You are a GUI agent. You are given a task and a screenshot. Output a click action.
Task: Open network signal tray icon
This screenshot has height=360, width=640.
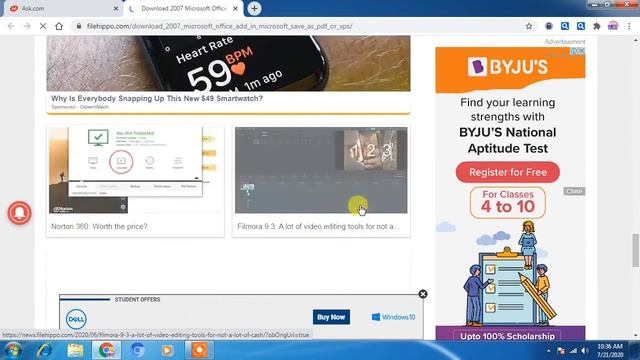[573, 351]
